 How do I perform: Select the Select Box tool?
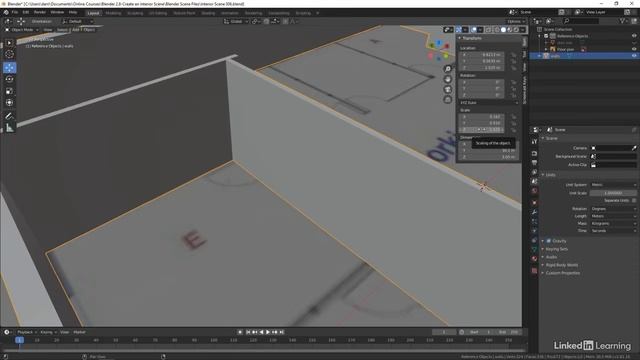[9, 43]
